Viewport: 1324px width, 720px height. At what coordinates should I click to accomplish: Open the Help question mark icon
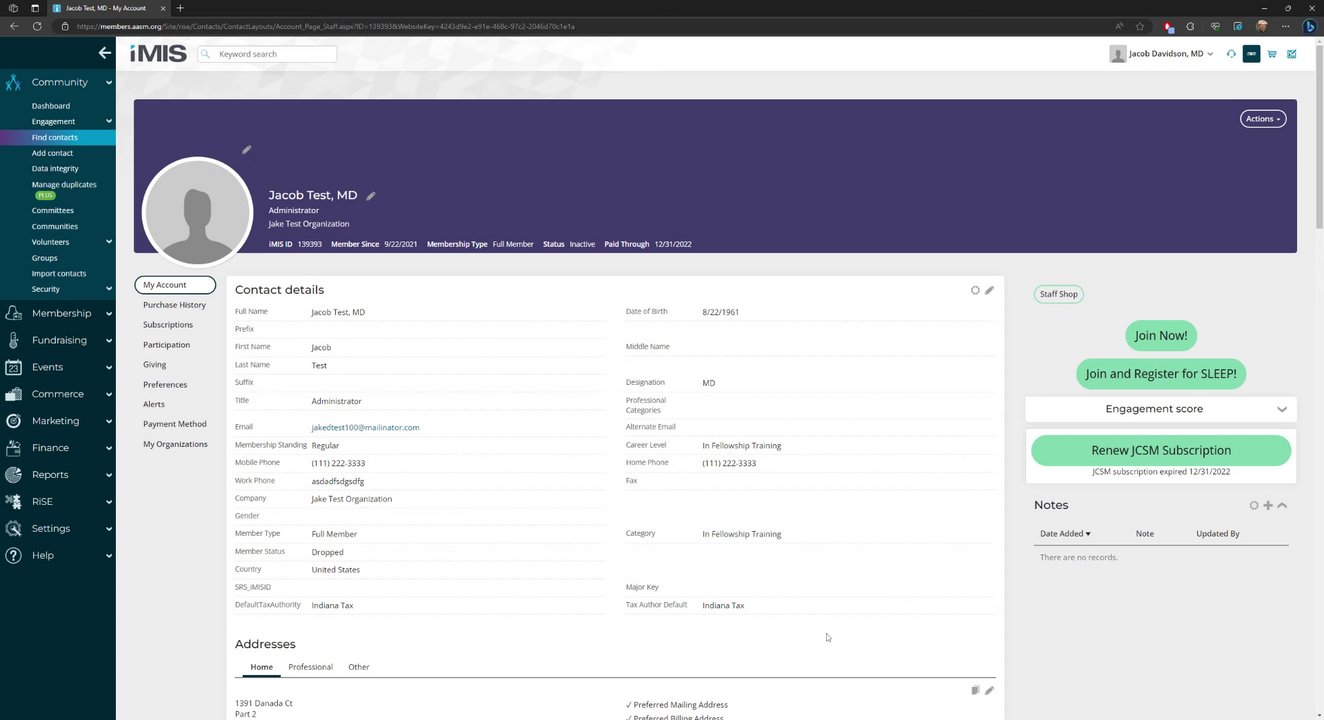(x=13, y=555)
